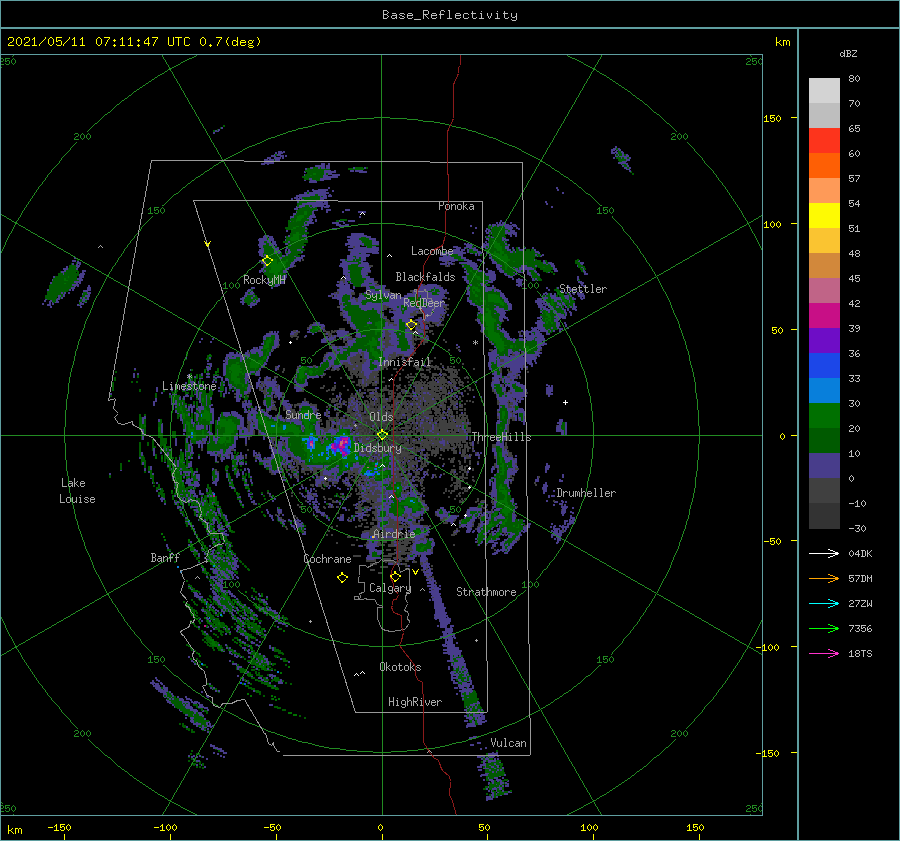Click the Vulcan label
This screenshot has height=841, width=900.
(x=508, y=743)
